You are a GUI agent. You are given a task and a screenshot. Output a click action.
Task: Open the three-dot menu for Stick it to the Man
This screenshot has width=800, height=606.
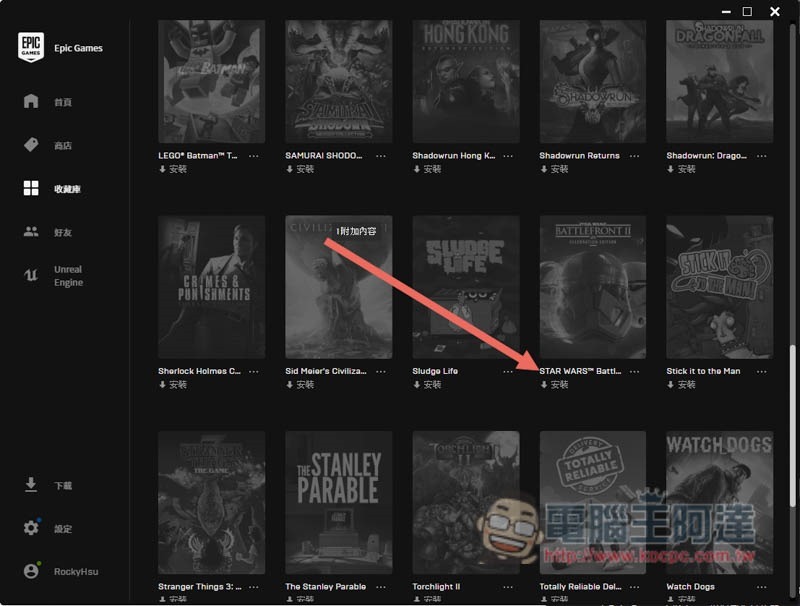(x=762, y=371)
